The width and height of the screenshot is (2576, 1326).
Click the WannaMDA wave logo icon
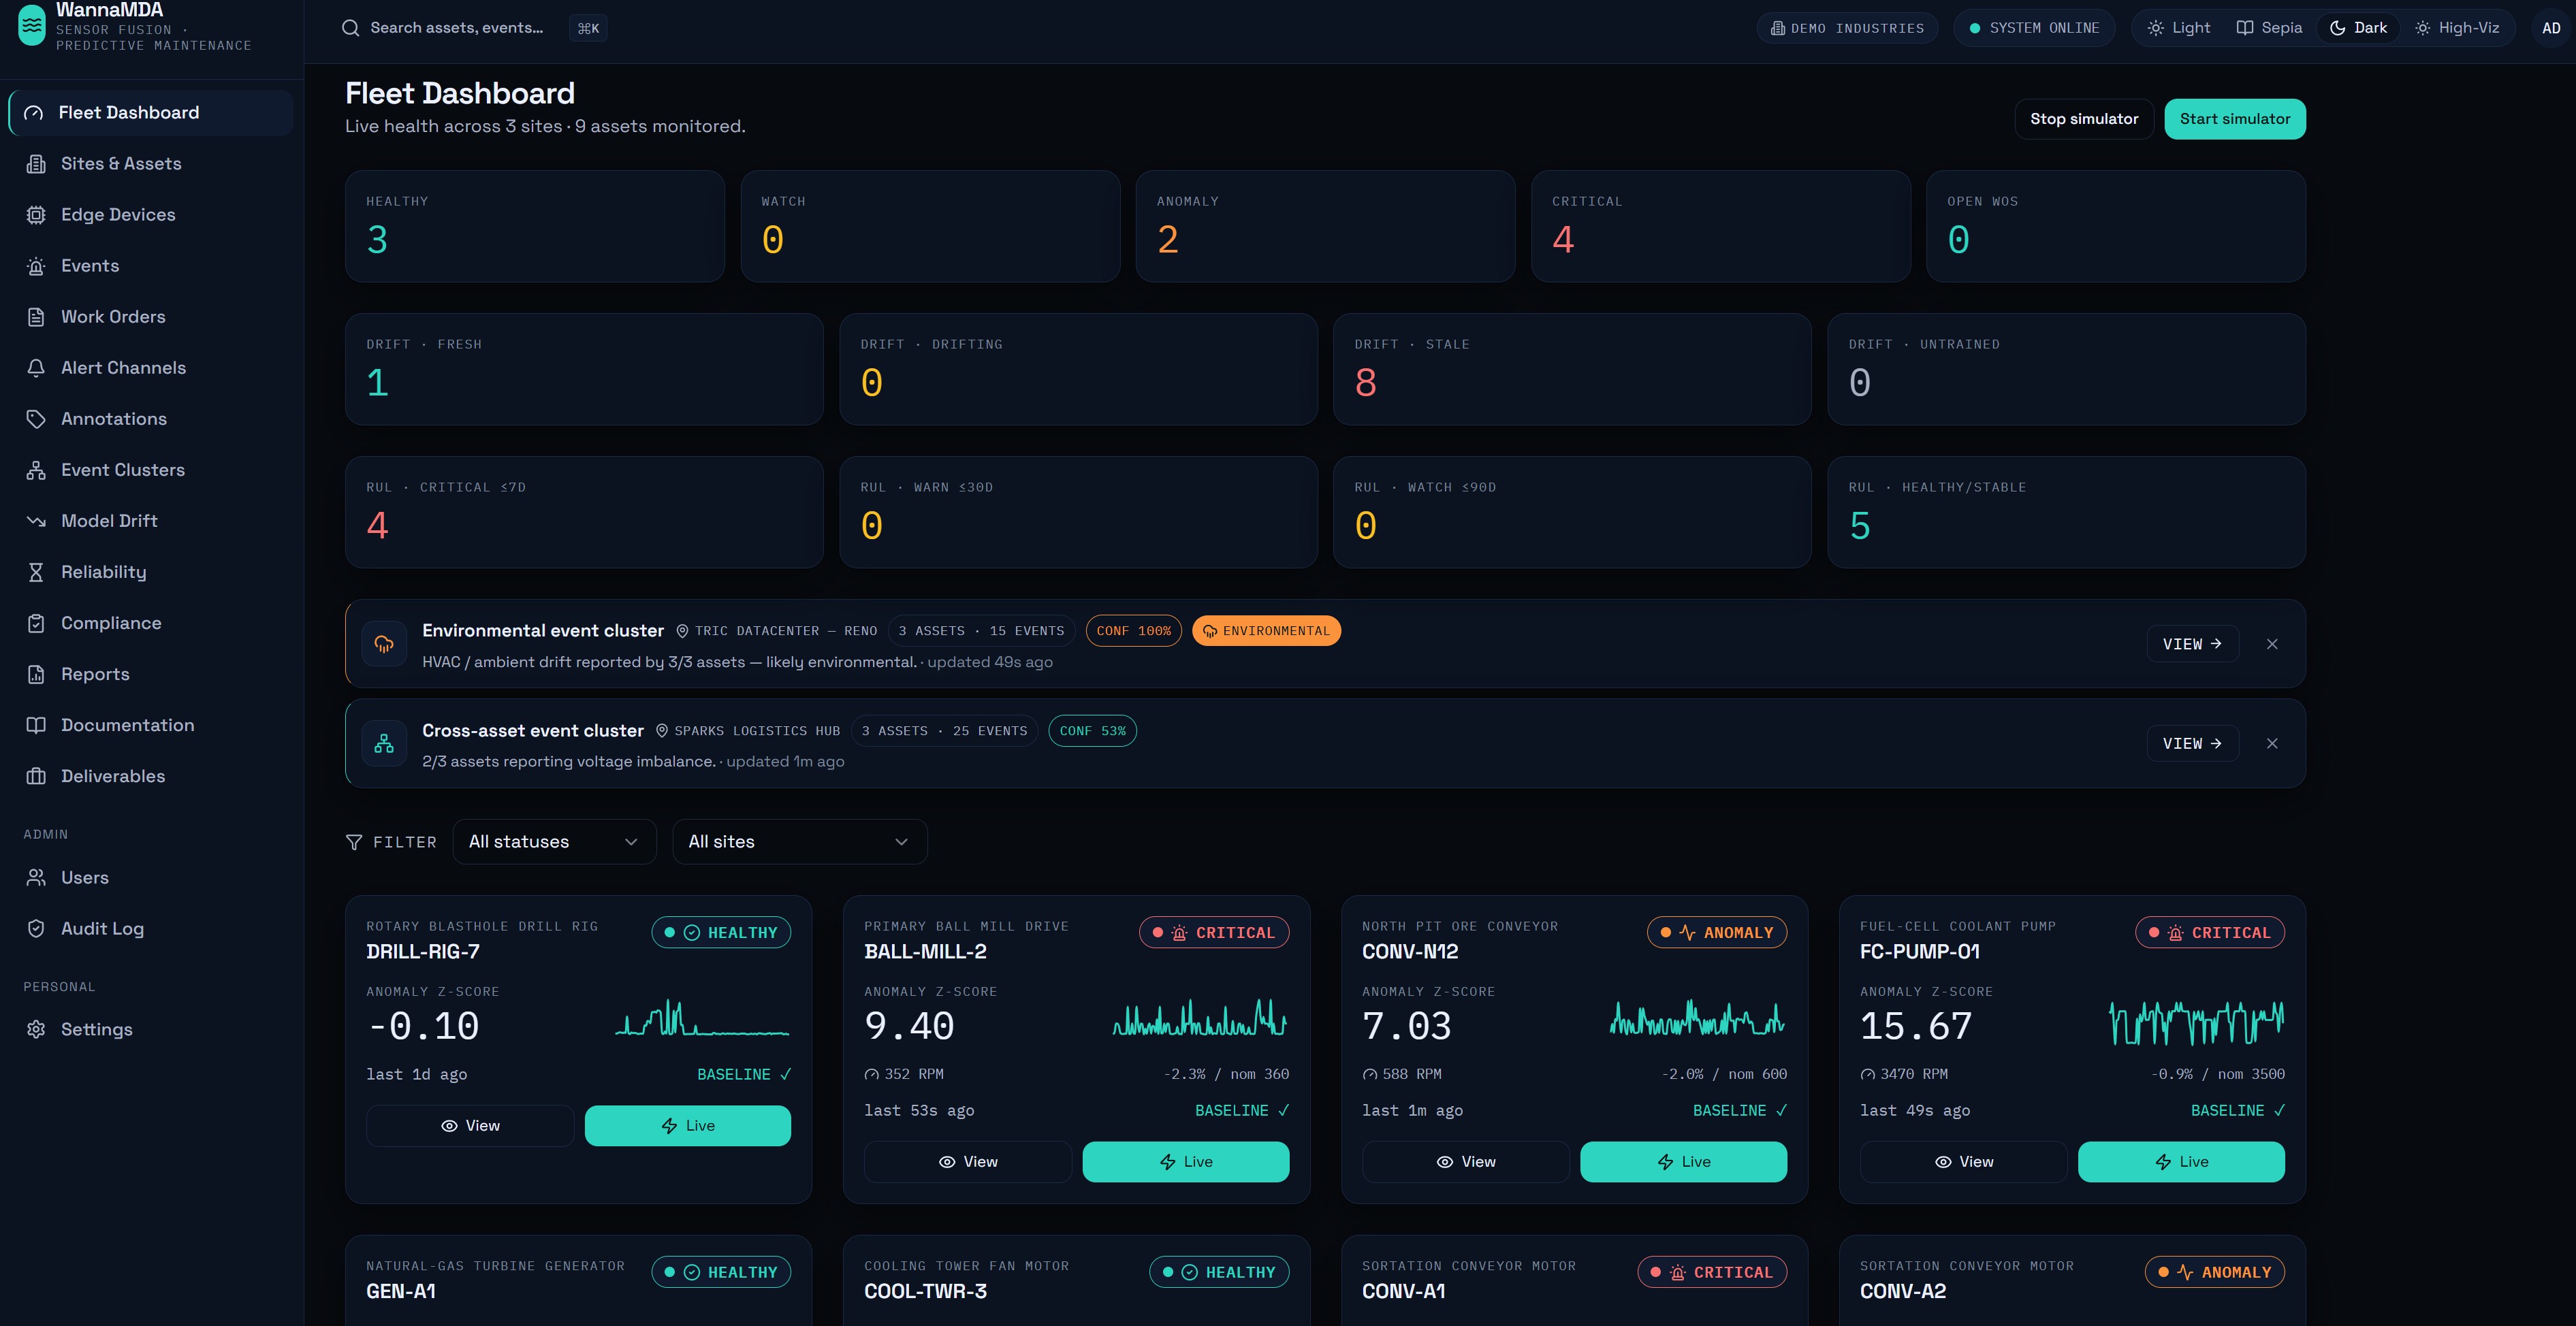pos(32,25)
